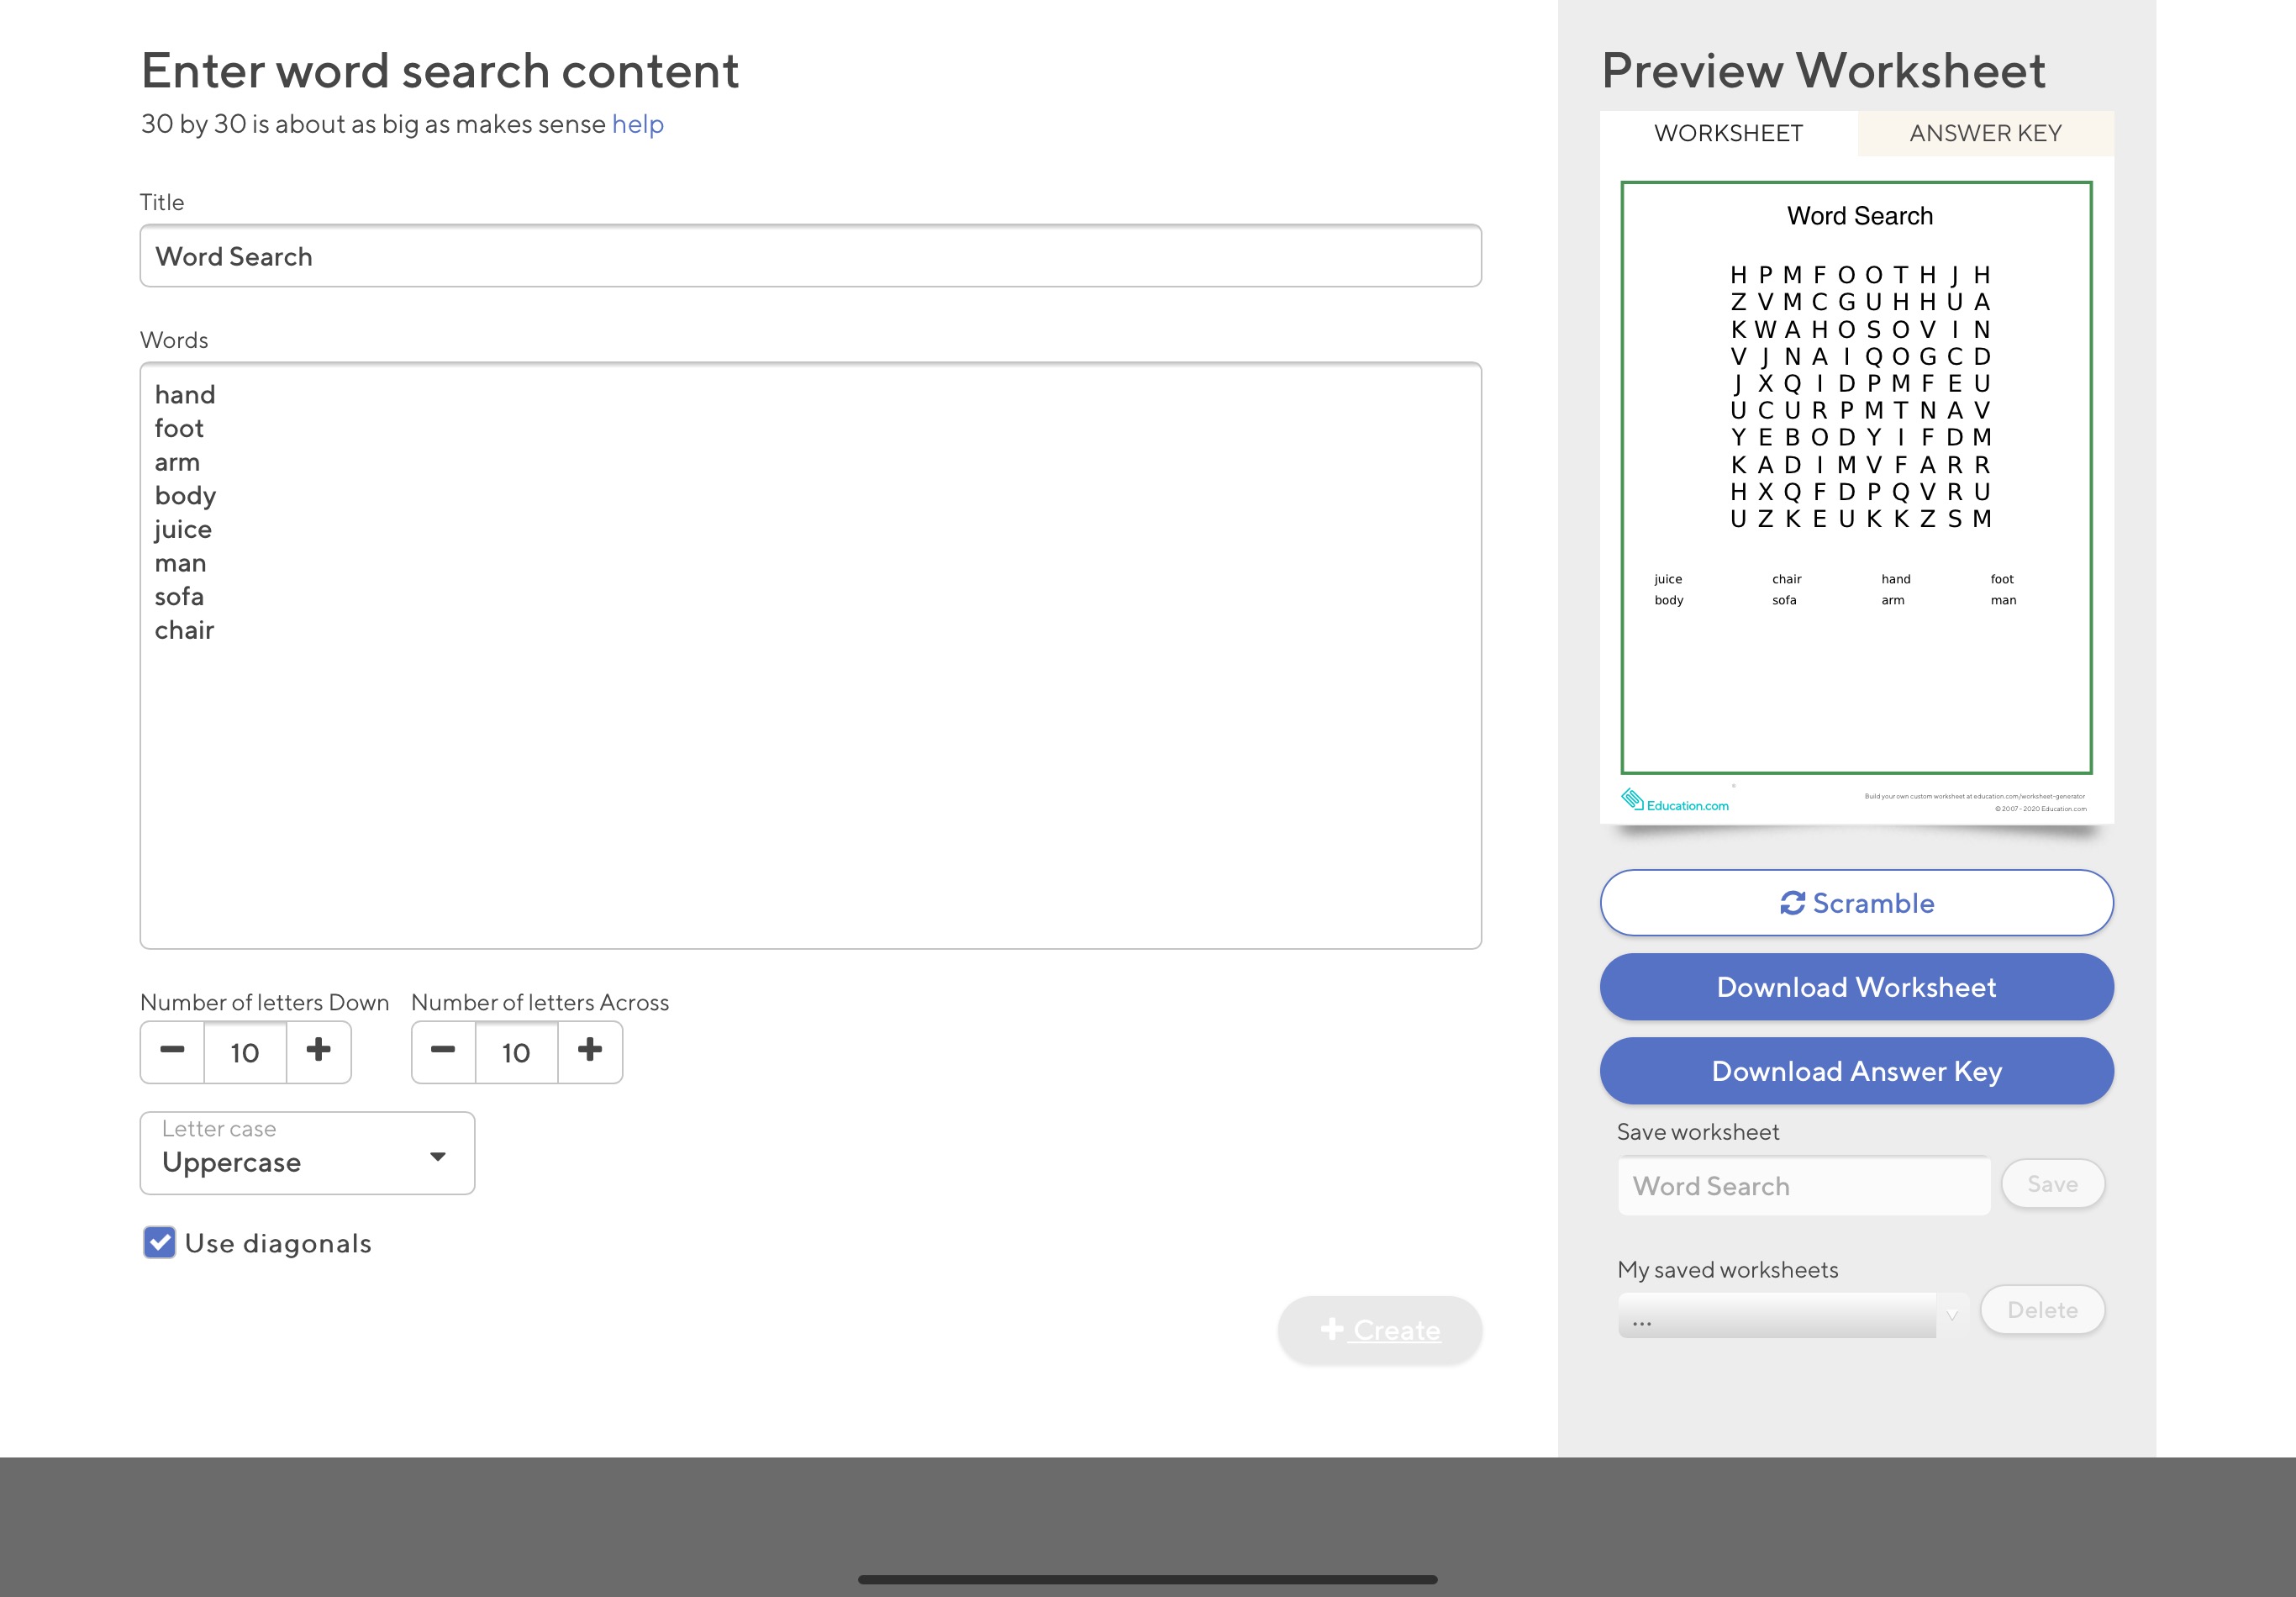This screenshot has height=1597, width=2296.
Task: Click the Create button
Action: [x=1379, y=1330]
